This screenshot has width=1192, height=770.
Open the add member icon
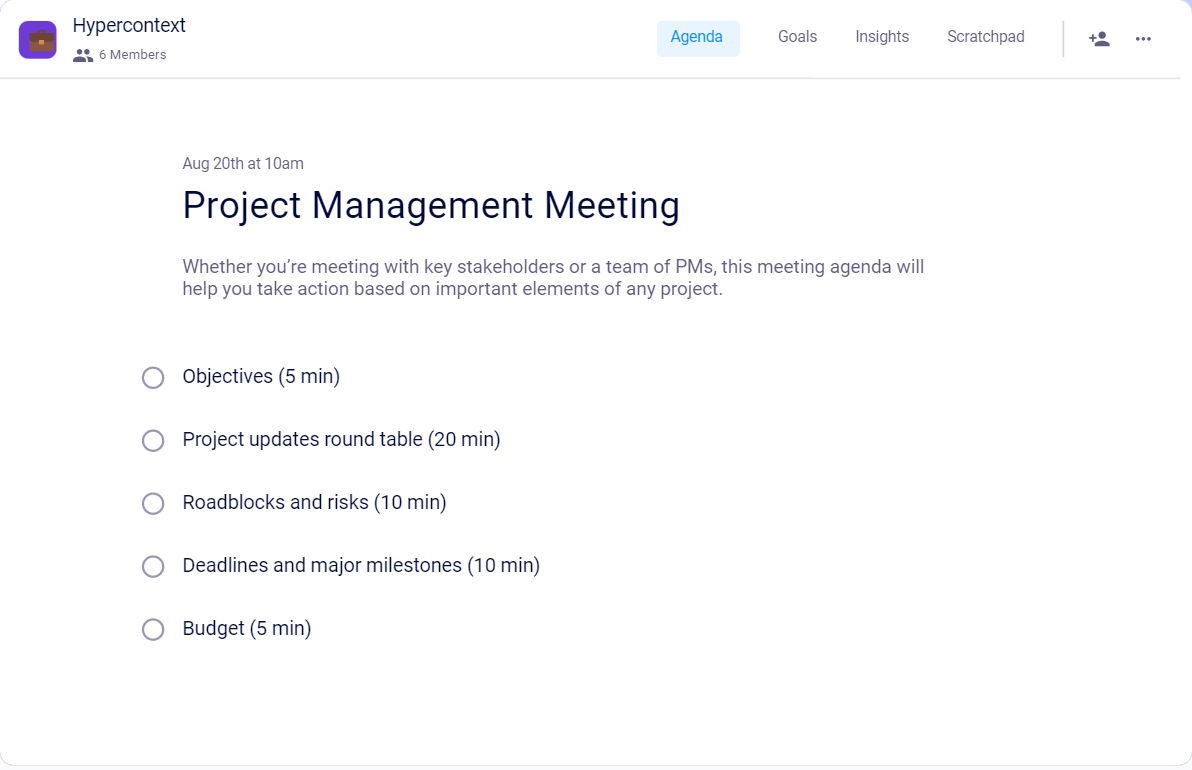(x=1099, y=38)
